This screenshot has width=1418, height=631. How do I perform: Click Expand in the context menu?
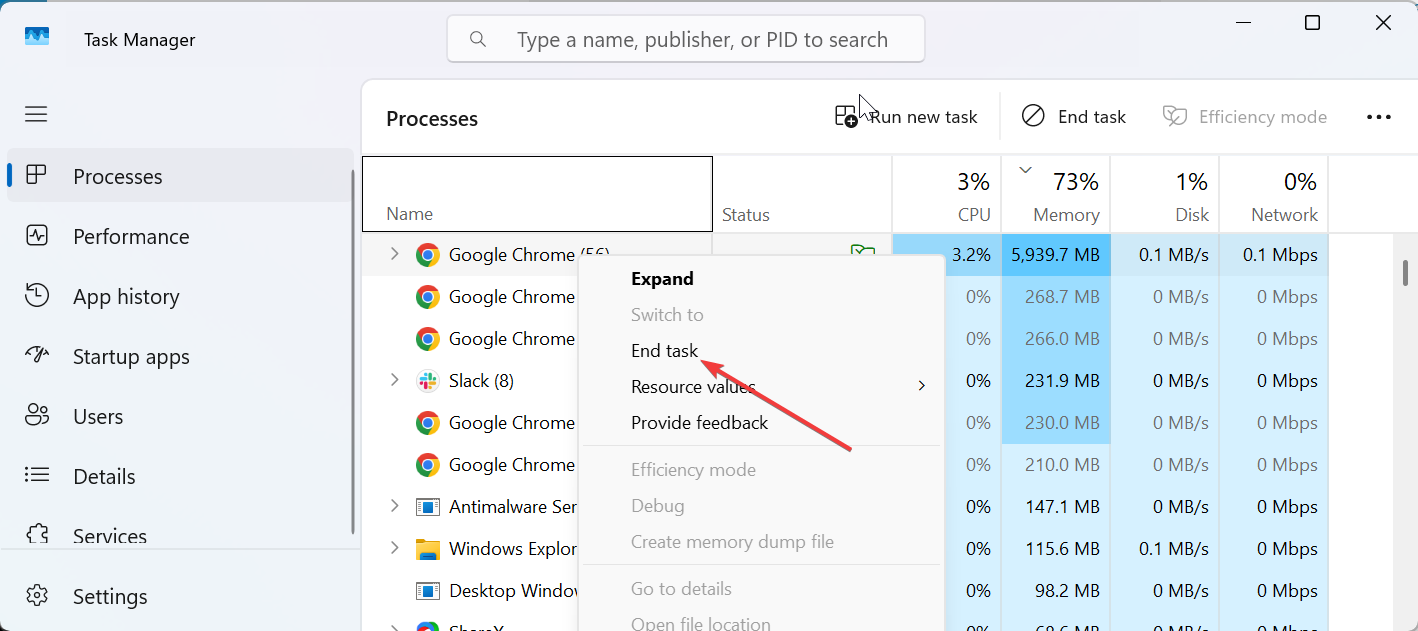pos(662,278)
